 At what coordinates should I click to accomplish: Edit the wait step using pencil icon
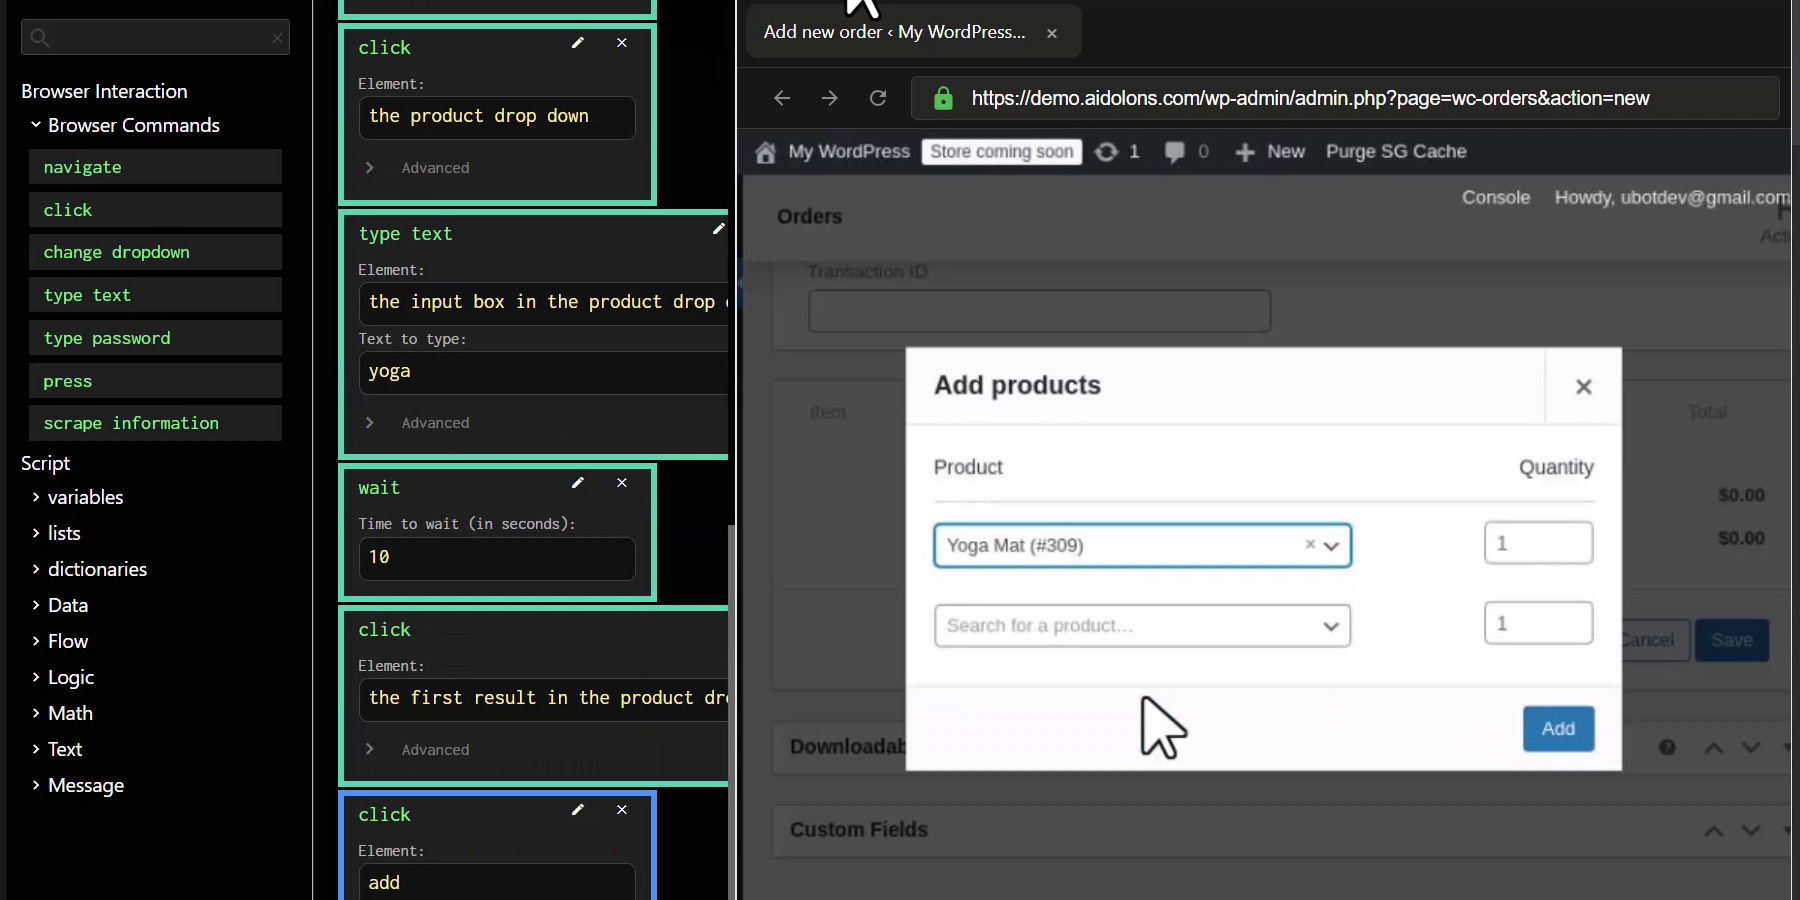click(x=577, y=483)
